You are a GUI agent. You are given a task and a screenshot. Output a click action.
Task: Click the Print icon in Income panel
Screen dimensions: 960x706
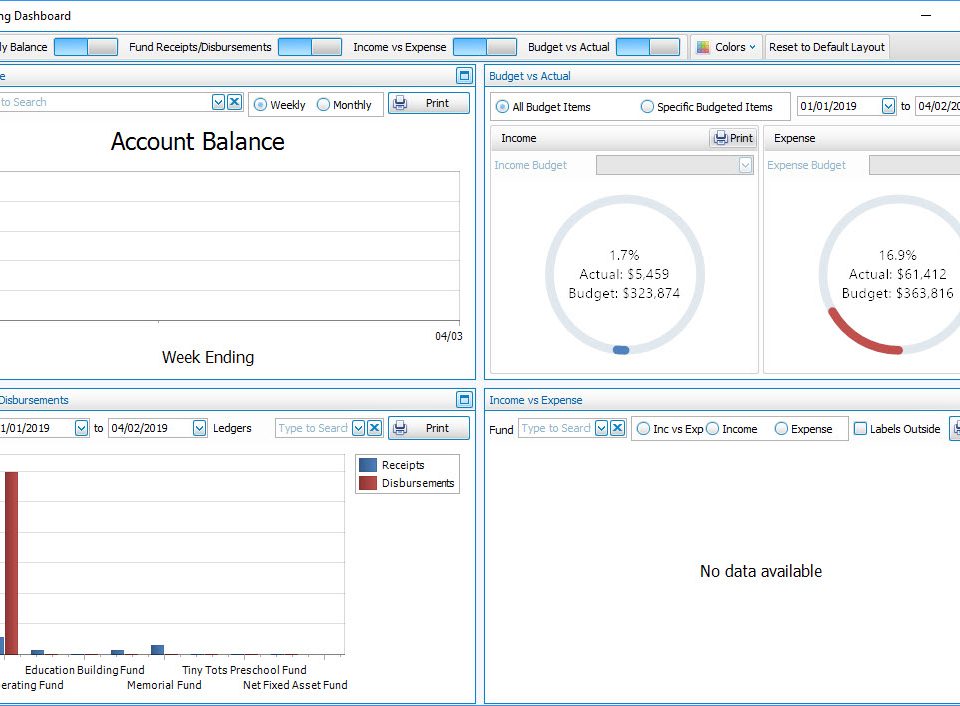(733, 138)
